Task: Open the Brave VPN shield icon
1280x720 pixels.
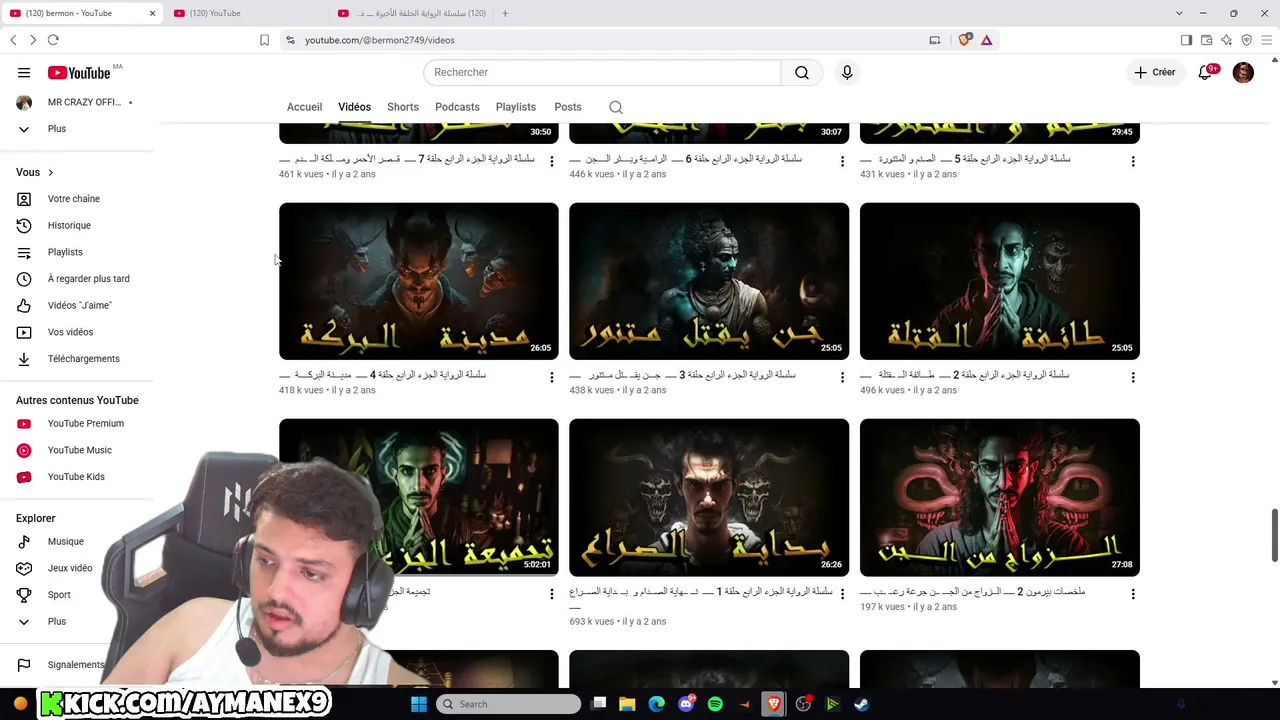Action: [1246, 40]
